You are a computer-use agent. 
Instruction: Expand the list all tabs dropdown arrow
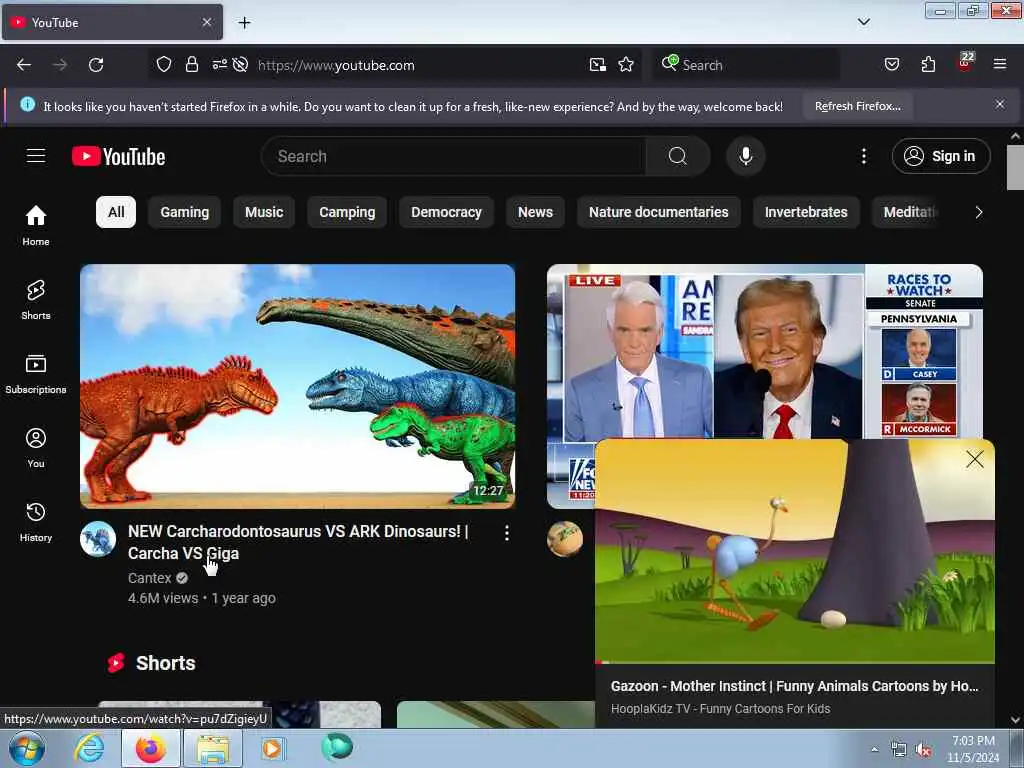coord(863,22)
